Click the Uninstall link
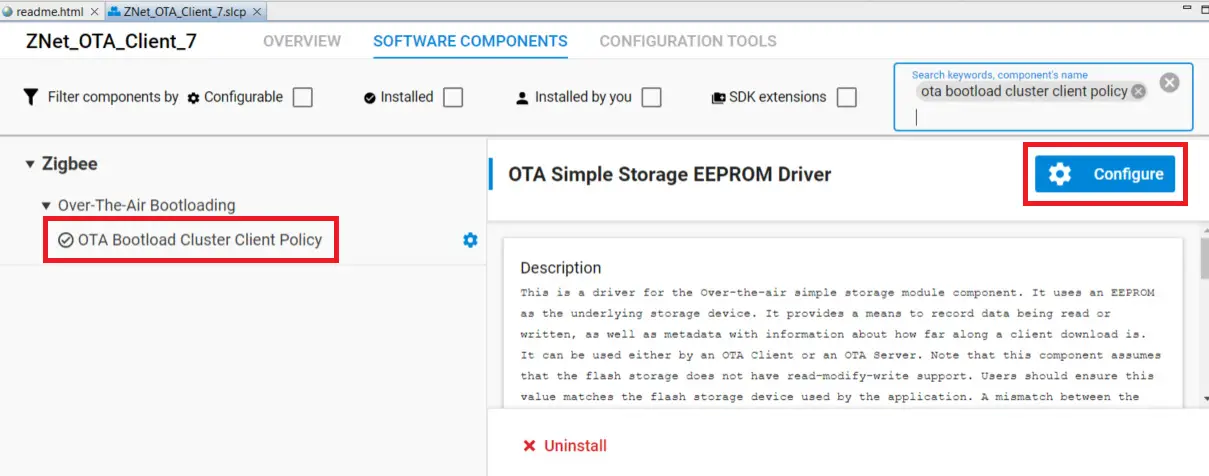The height and width of the screenshot is (476, 1209). click(575, 446)
